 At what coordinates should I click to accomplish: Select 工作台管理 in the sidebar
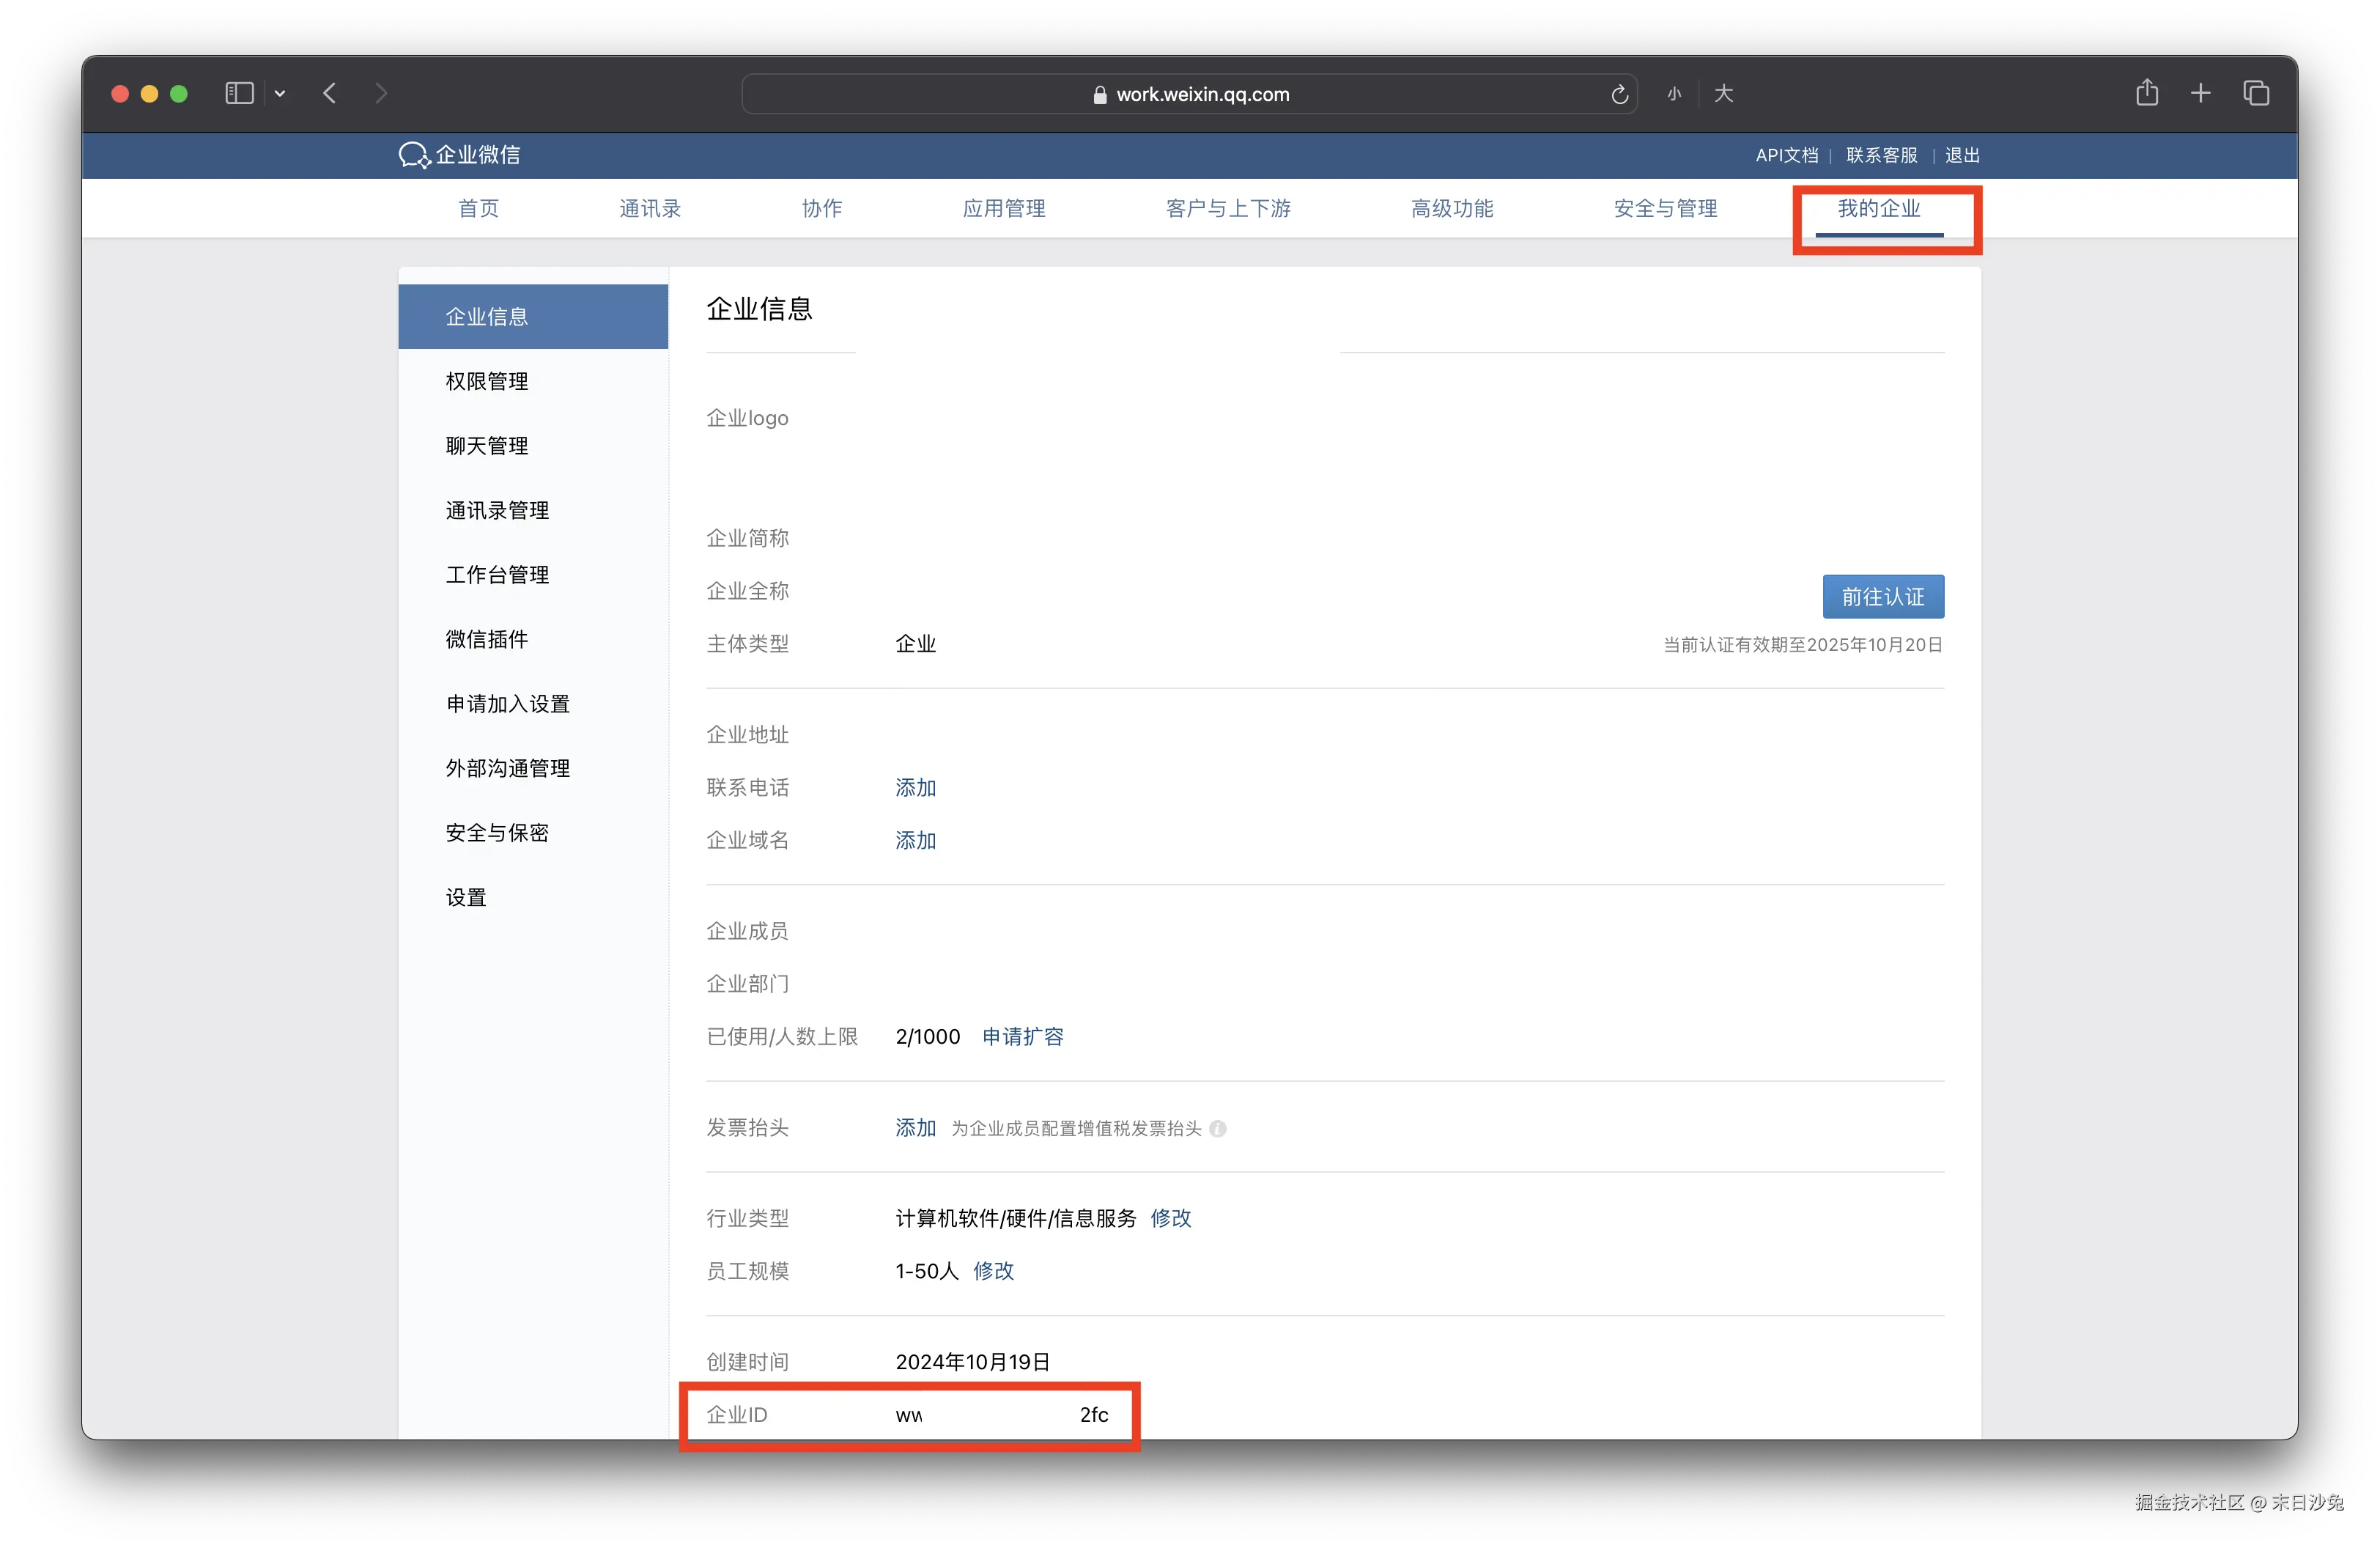tap(533, 575)
